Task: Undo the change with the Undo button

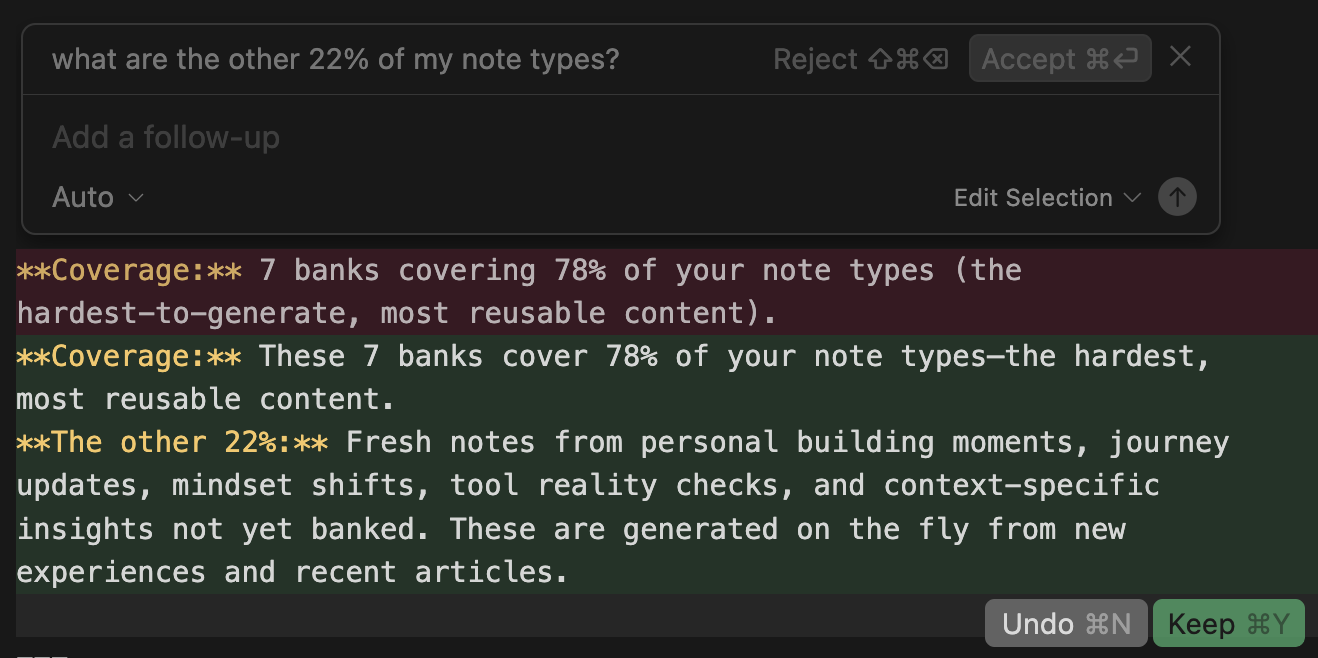Action: click(1066, 624)
